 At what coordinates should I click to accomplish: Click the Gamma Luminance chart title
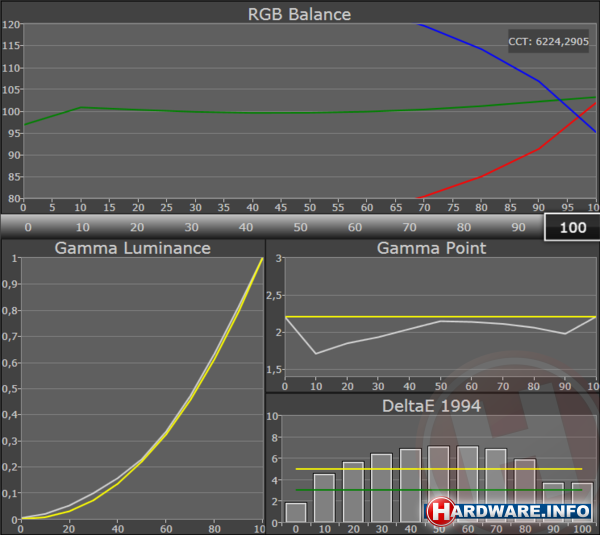coord(132,248)
